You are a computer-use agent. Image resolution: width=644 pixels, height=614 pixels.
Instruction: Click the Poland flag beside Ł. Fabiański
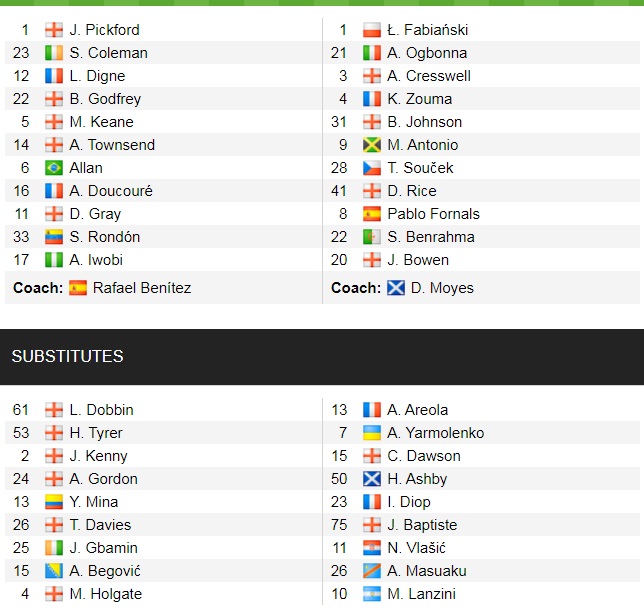pyautogui.click(x=372, y=30)
